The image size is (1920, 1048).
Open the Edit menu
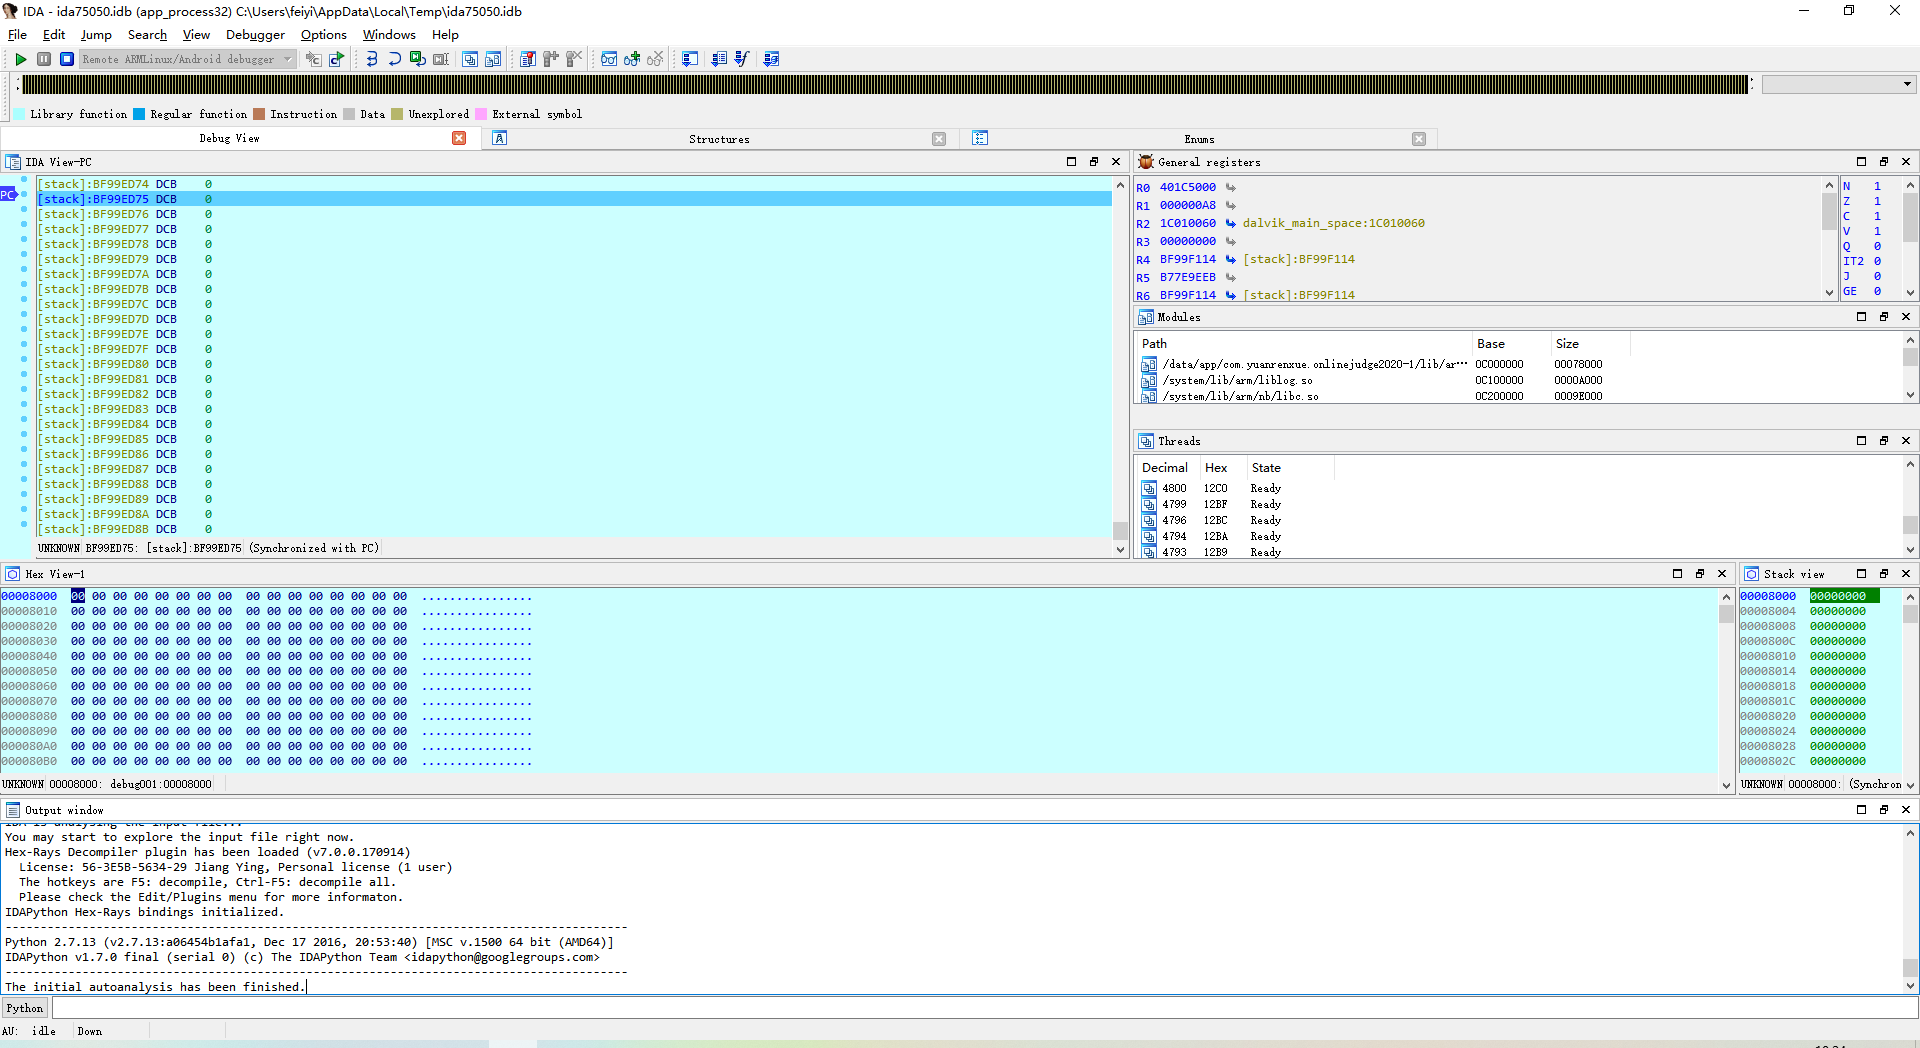pyautogui.click(x=54, y=35)
